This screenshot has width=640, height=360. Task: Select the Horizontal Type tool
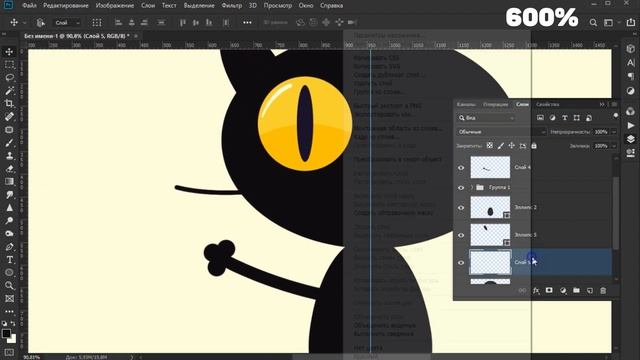pyautogui.click(x=9, y=260)
